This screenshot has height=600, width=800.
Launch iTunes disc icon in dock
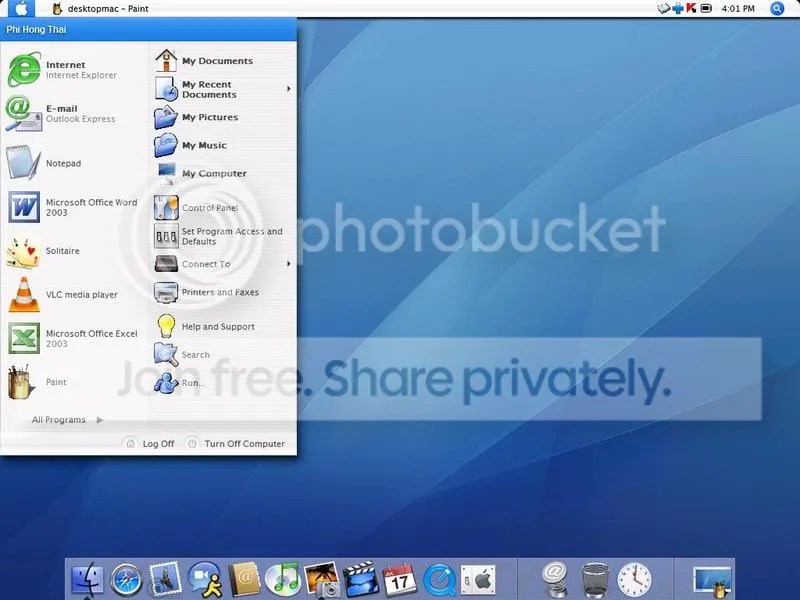(282, 580)
